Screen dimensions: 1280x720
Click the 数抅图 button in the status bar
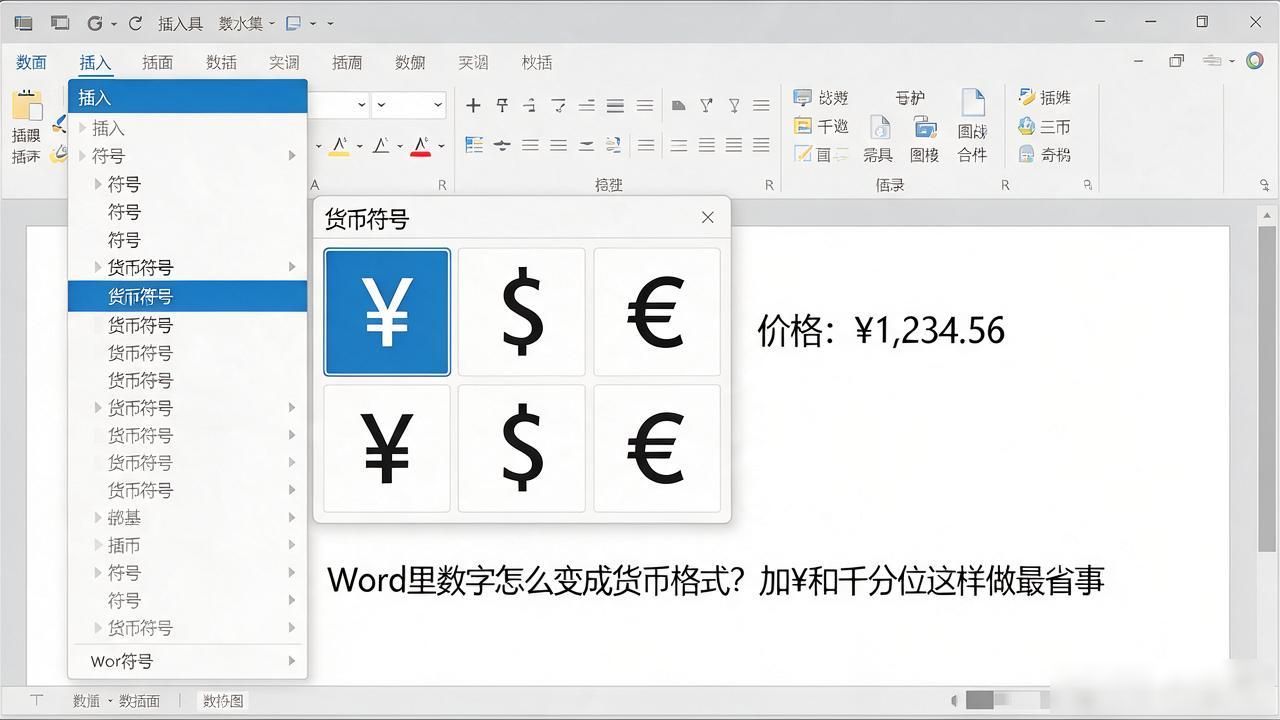pyautogui.click(x=223, y=701)
